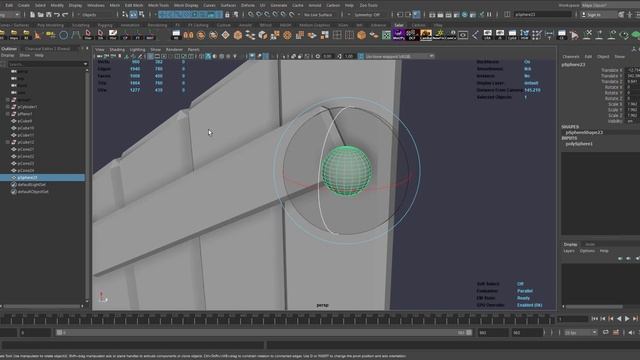This screenshot has width=640, height=360.
Task: Click the playback range slider bar
Action: (264, 333)
